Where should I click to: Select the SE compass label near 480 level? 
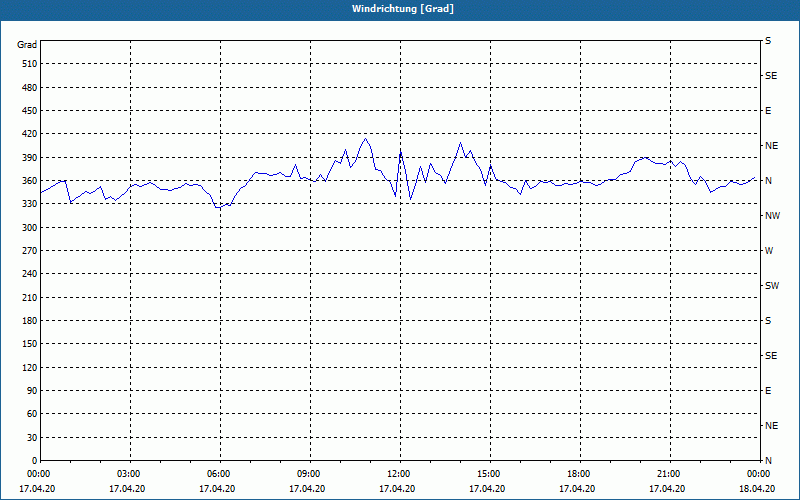(771, 76)
